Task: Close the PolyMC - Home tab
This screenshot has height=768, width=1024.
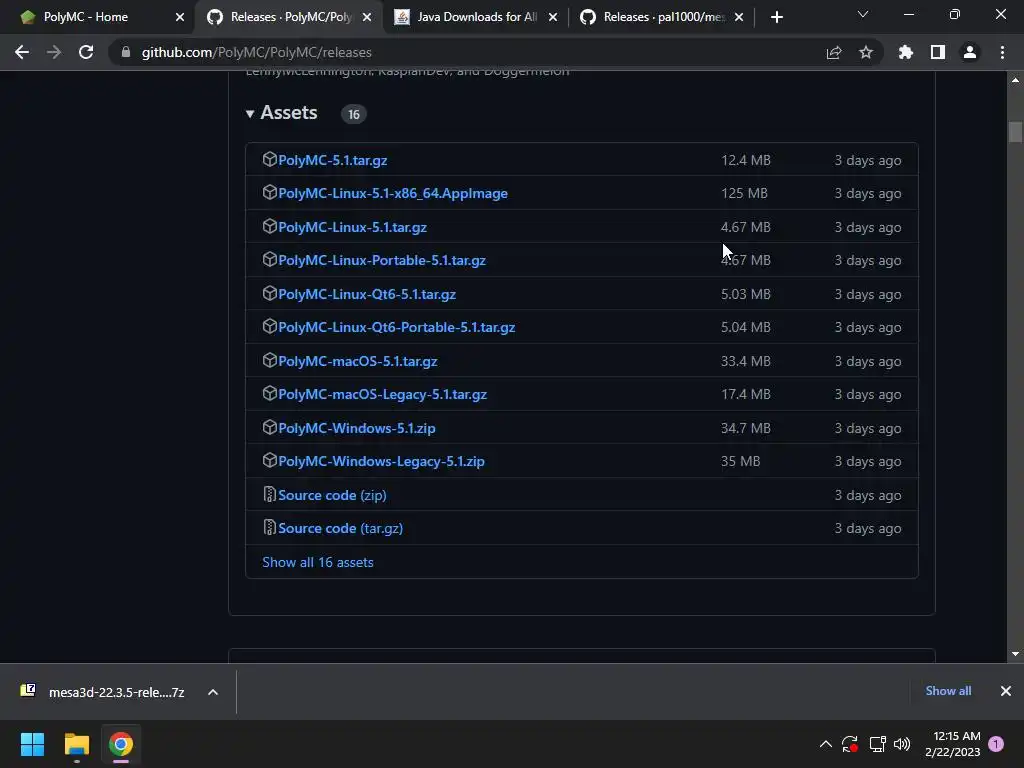Action: (180, 17)
